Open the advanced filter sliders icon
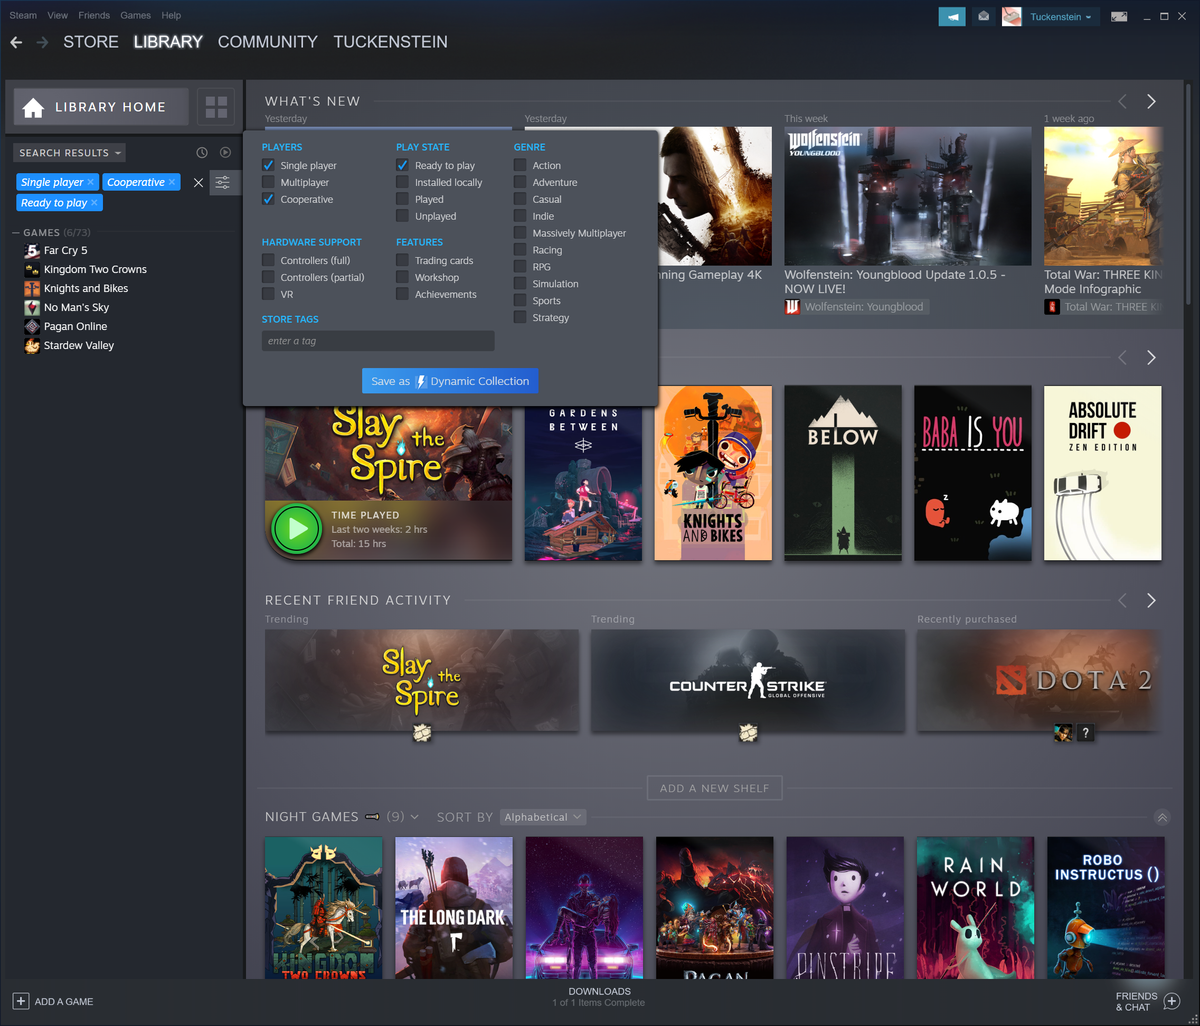Viewport: 1200px width, 1026px height. 222,183
